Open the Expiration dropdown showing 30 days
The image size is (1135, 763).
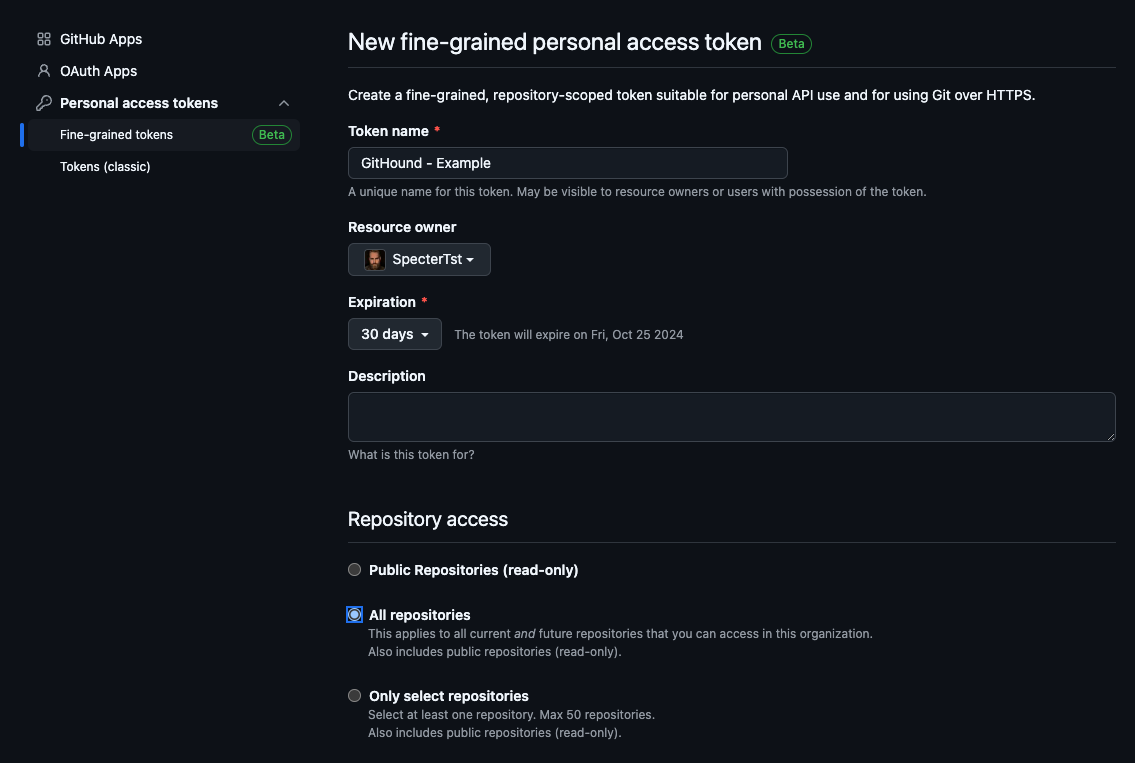[394, 334]
